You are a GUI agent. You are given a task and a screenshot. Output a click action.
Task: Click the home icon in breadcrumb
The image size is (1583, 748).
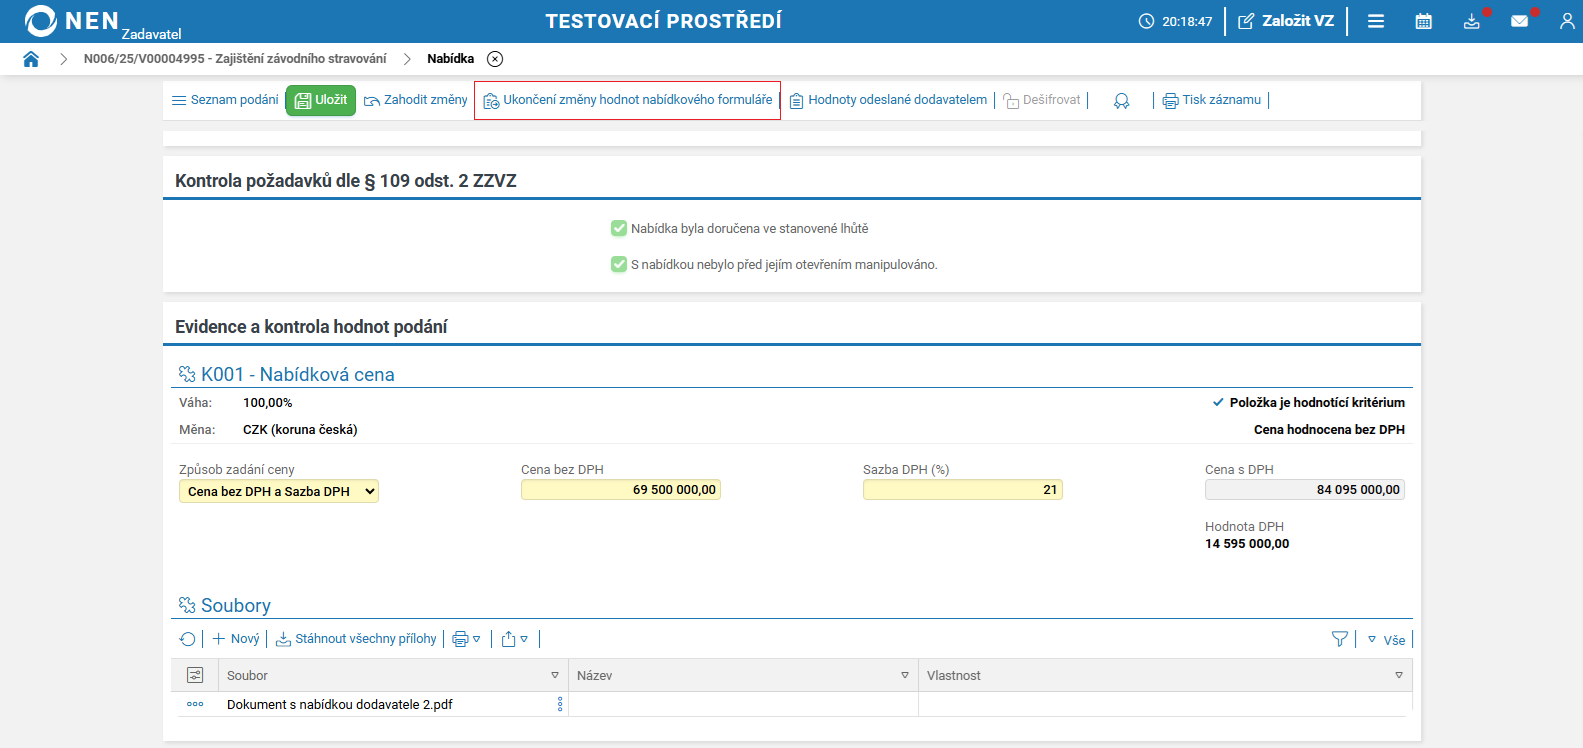31,59
